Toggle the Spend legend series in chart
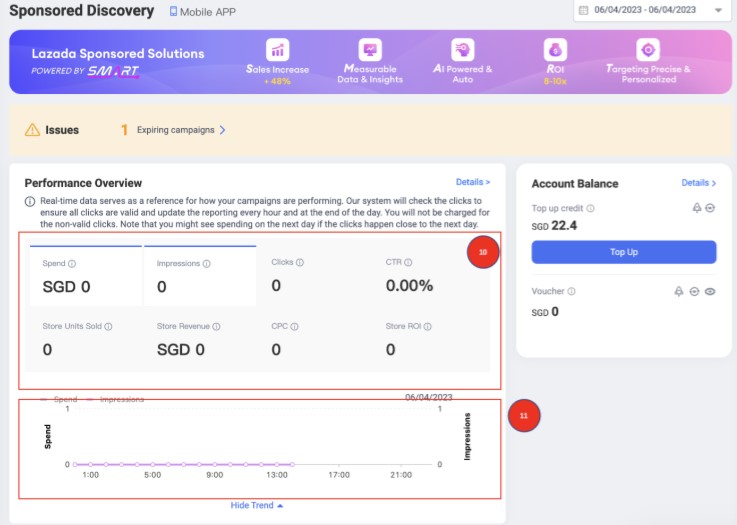 [58, 399]
